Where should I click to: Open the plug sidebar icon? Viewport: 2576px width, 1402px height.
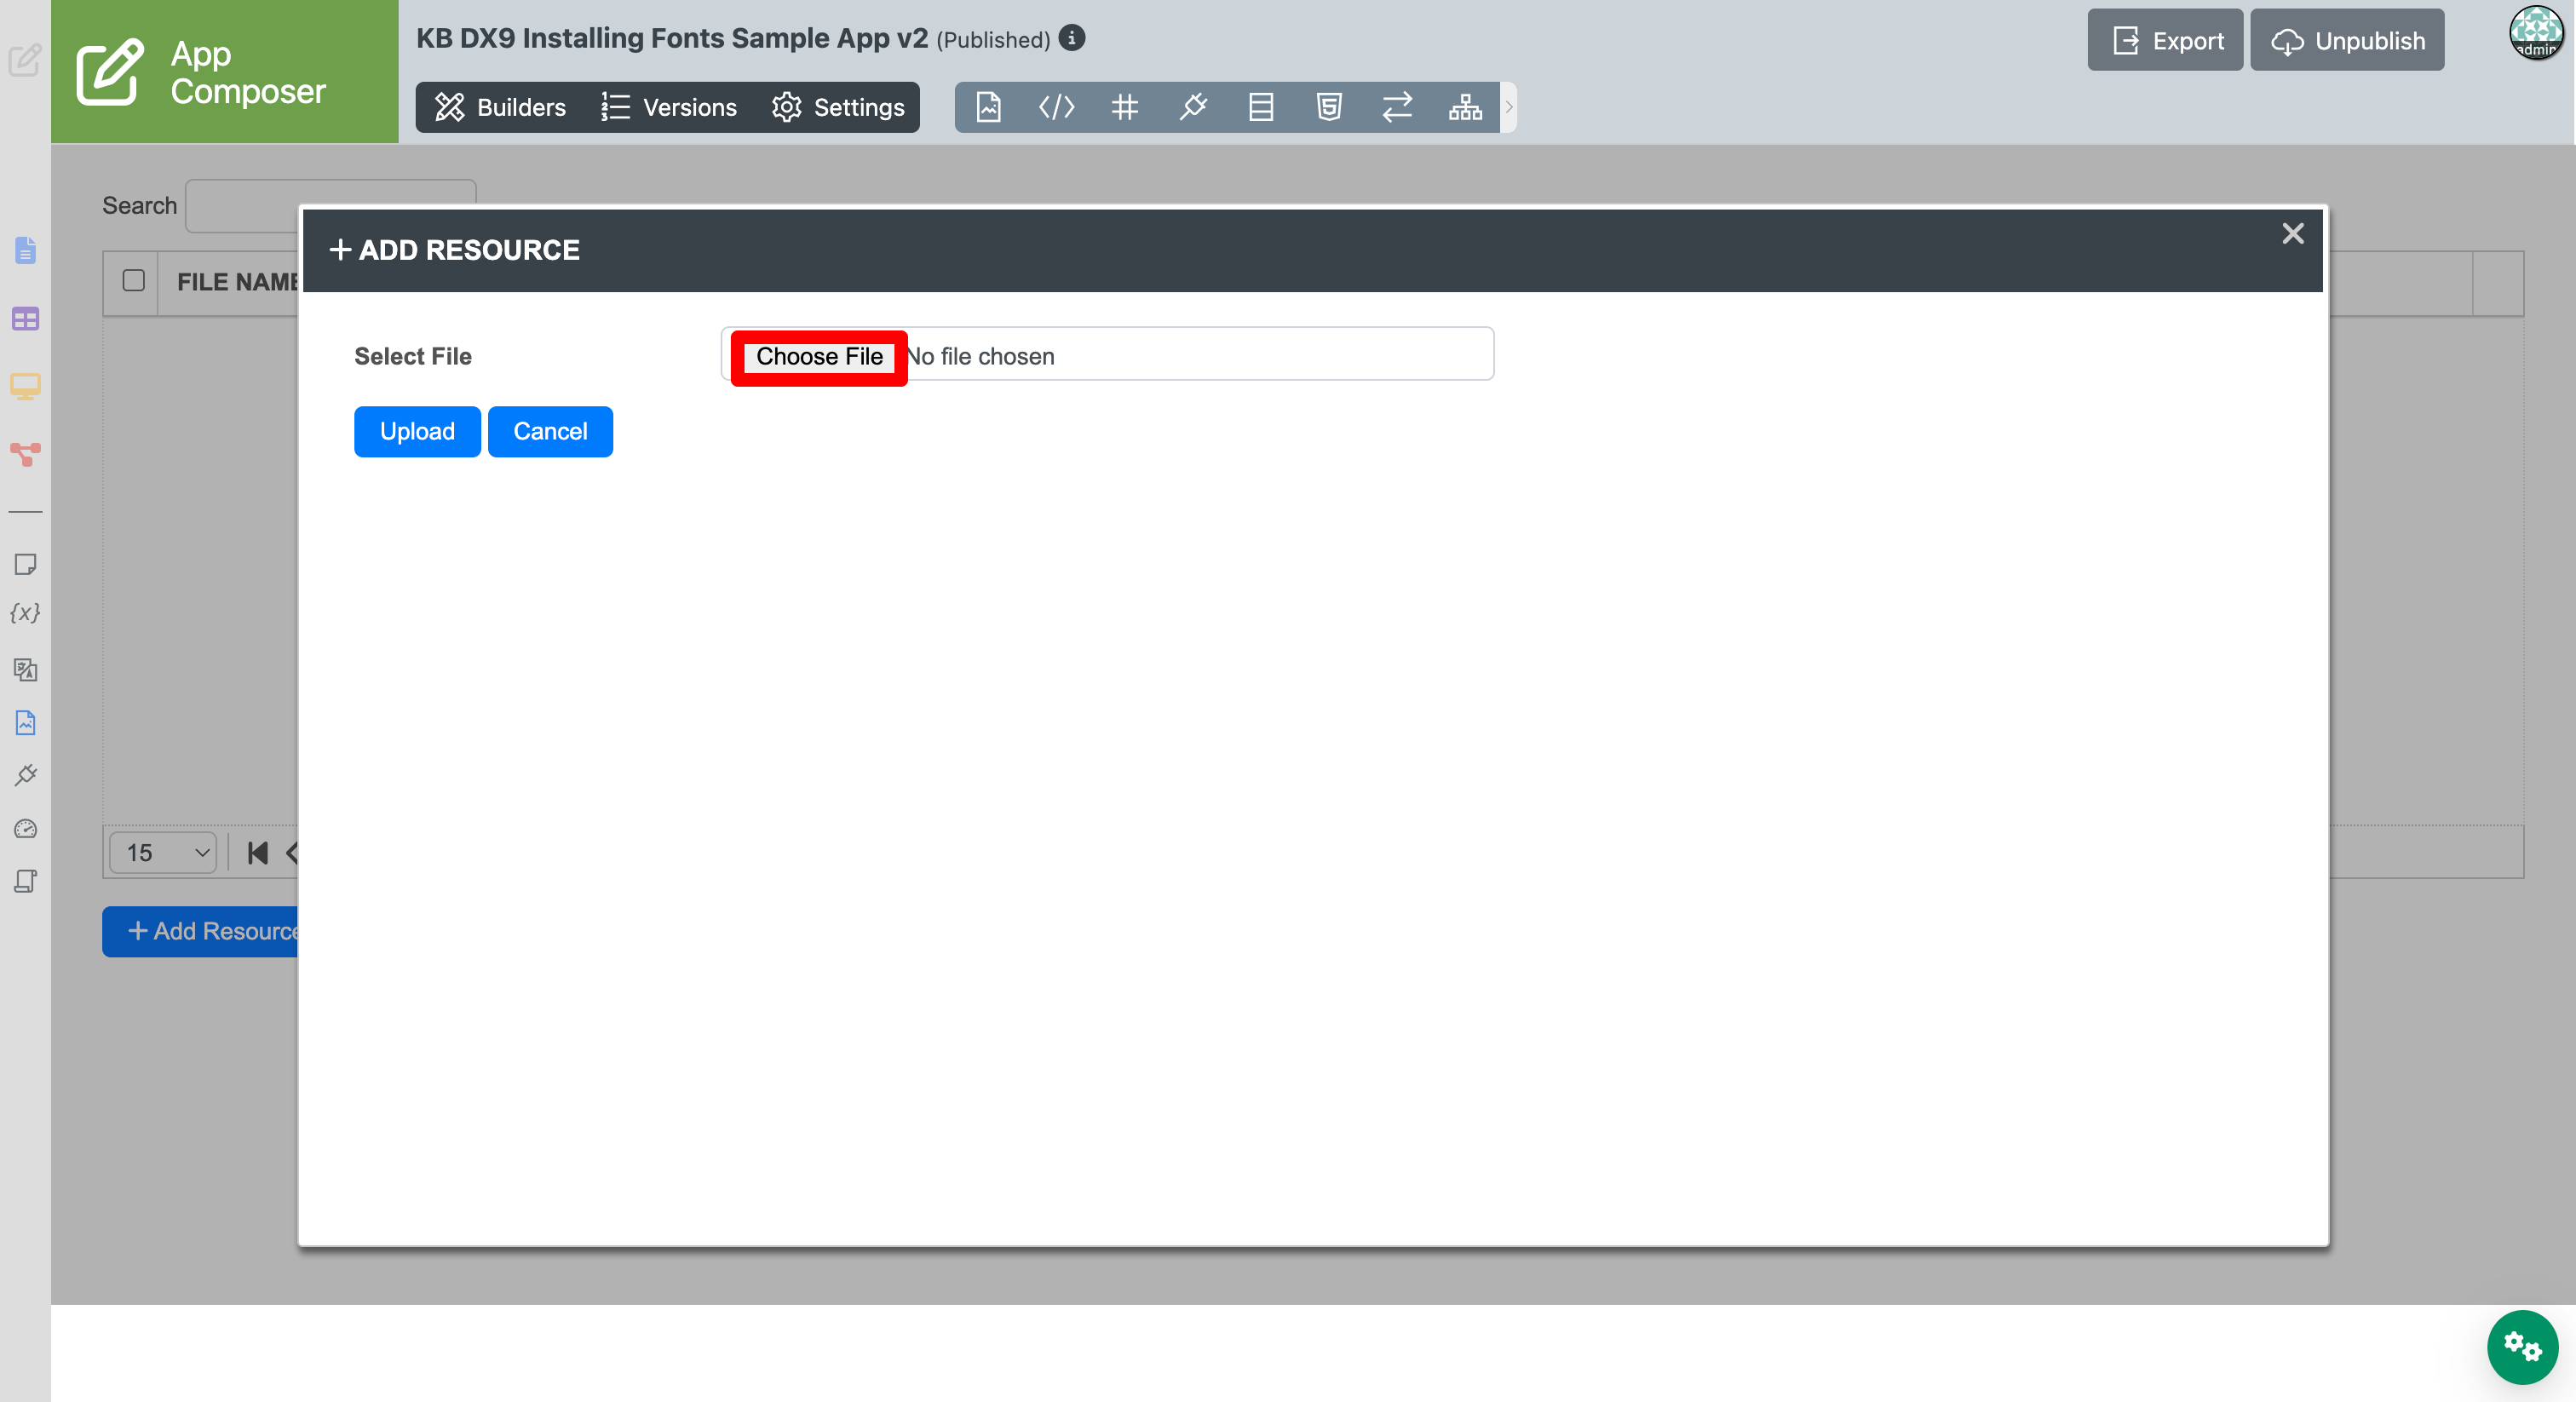click(25, 776)
